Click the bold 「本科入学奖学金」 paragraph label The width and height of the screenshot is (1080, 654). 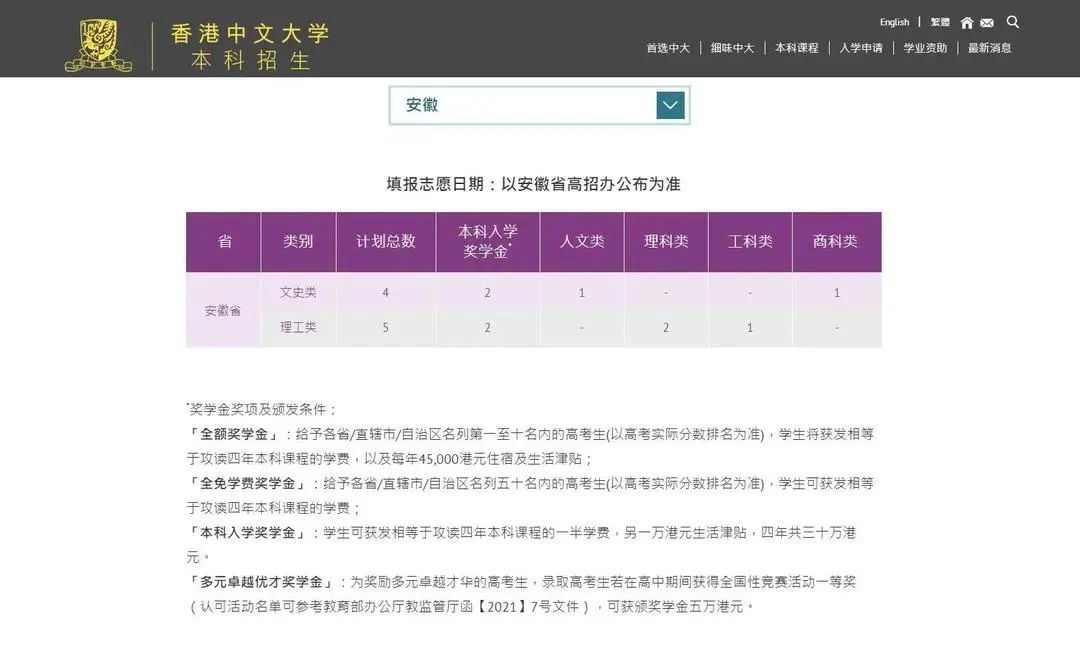247,533
